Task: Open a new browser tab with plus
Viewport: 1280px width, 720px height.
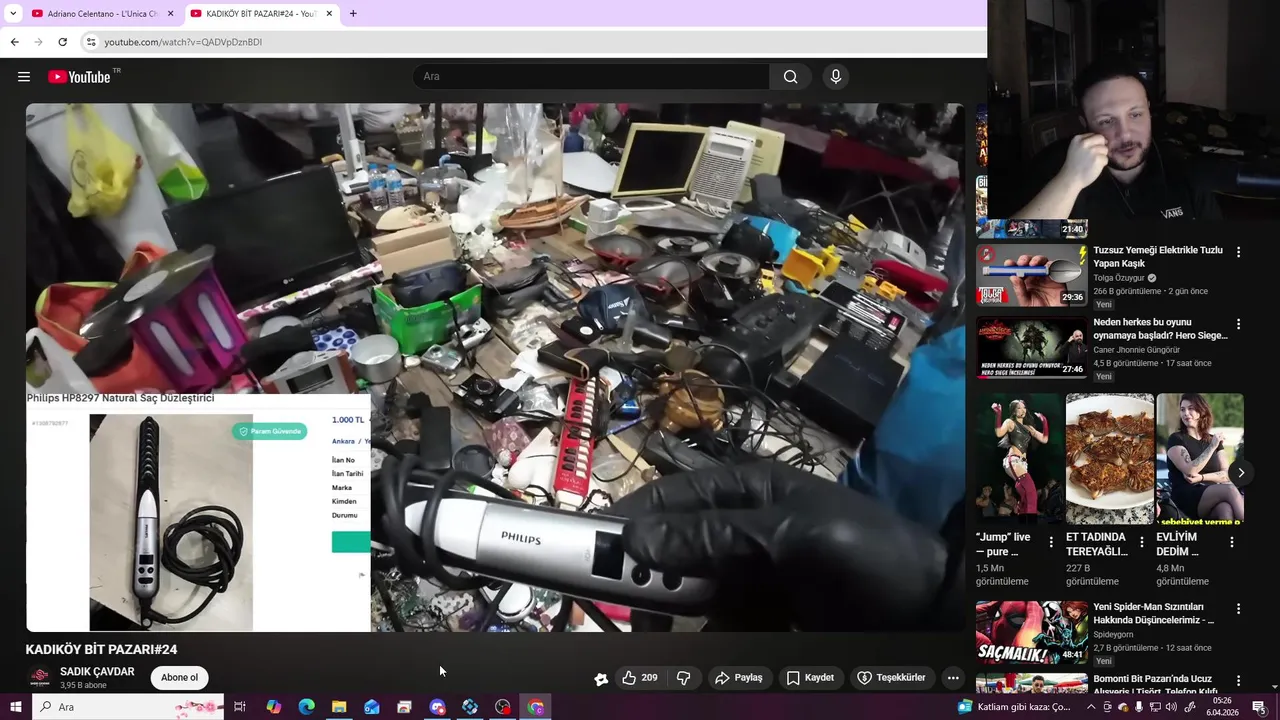Action: [353, 14]
